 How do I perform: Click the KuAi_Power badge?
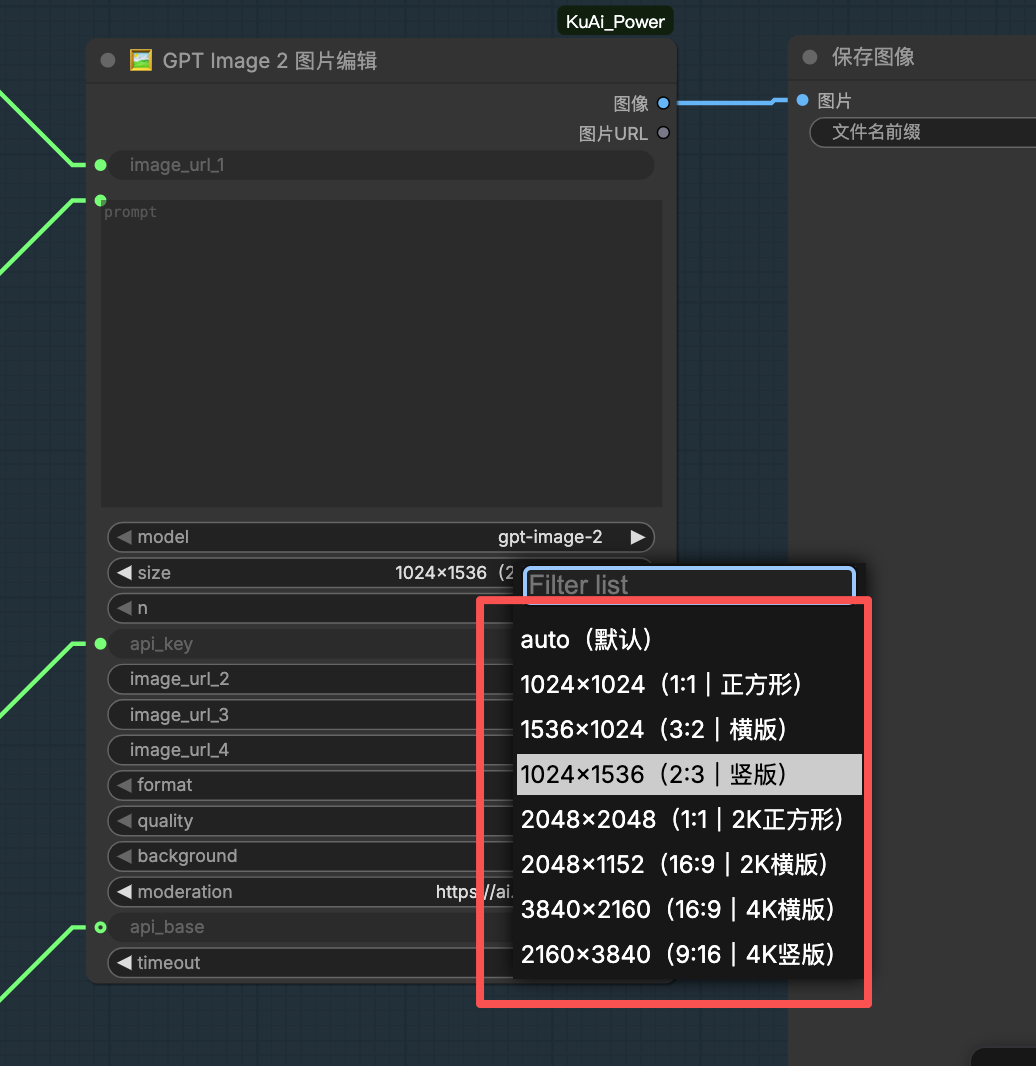[x=615, y=22]
